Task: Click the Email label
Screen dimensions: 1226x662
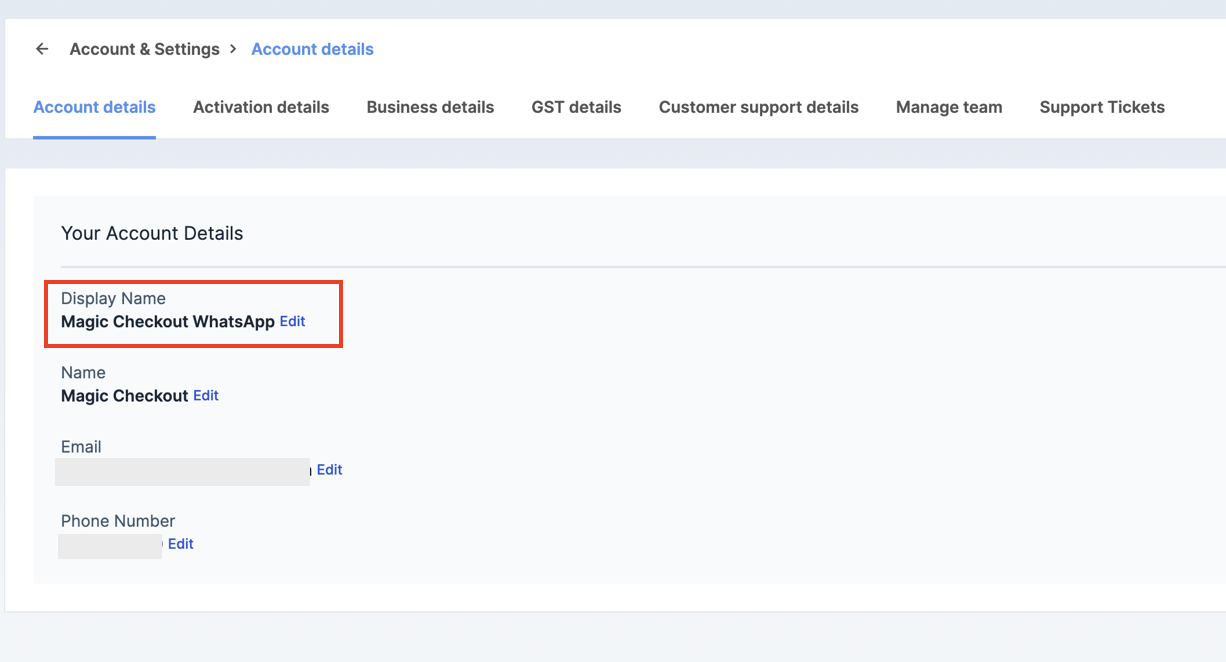Action: pyautogui.click(x=81, y=446)
